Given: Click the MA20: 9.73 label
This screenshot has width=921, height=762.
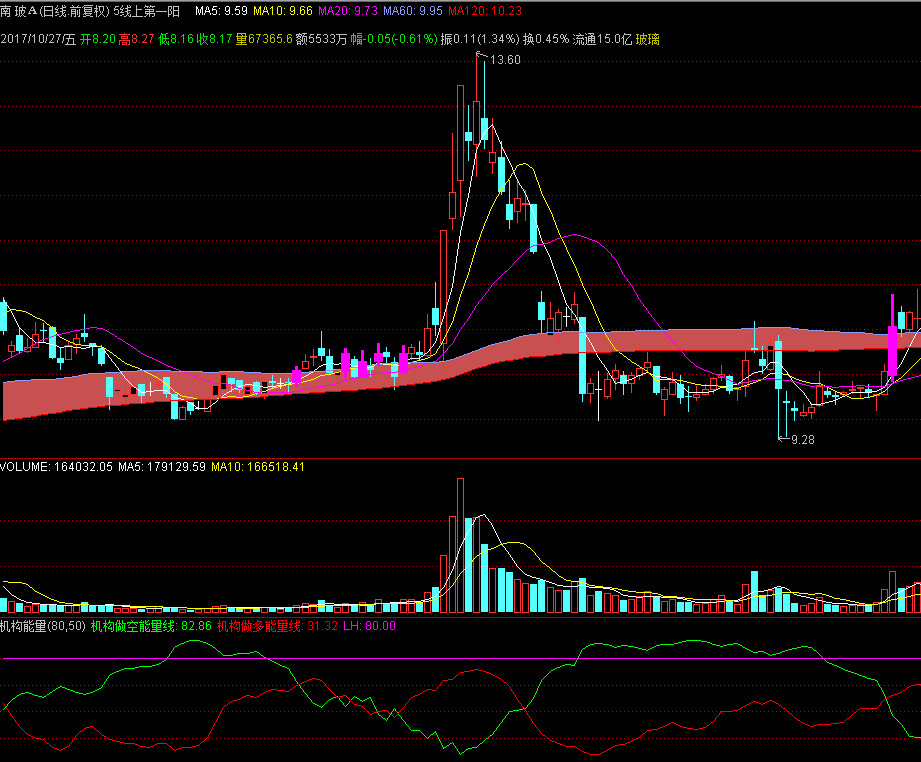Looking at the screenshot, I should (348, 11).
